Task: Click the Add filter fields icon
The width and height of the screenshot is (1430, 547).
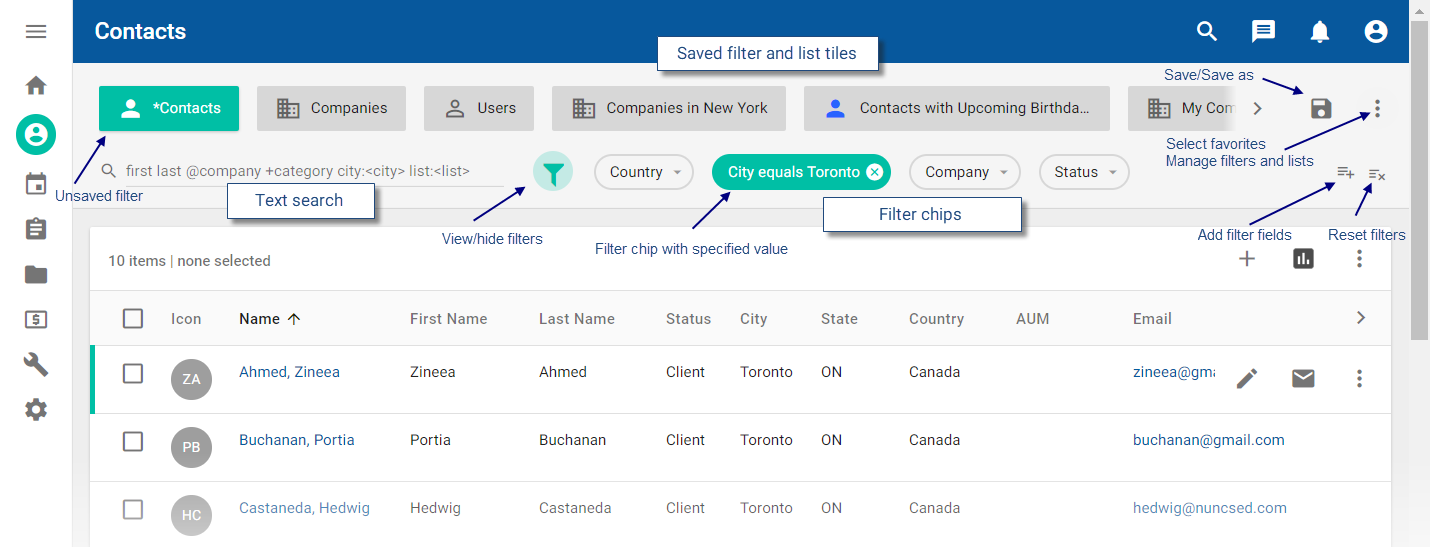Action: 1345,173
